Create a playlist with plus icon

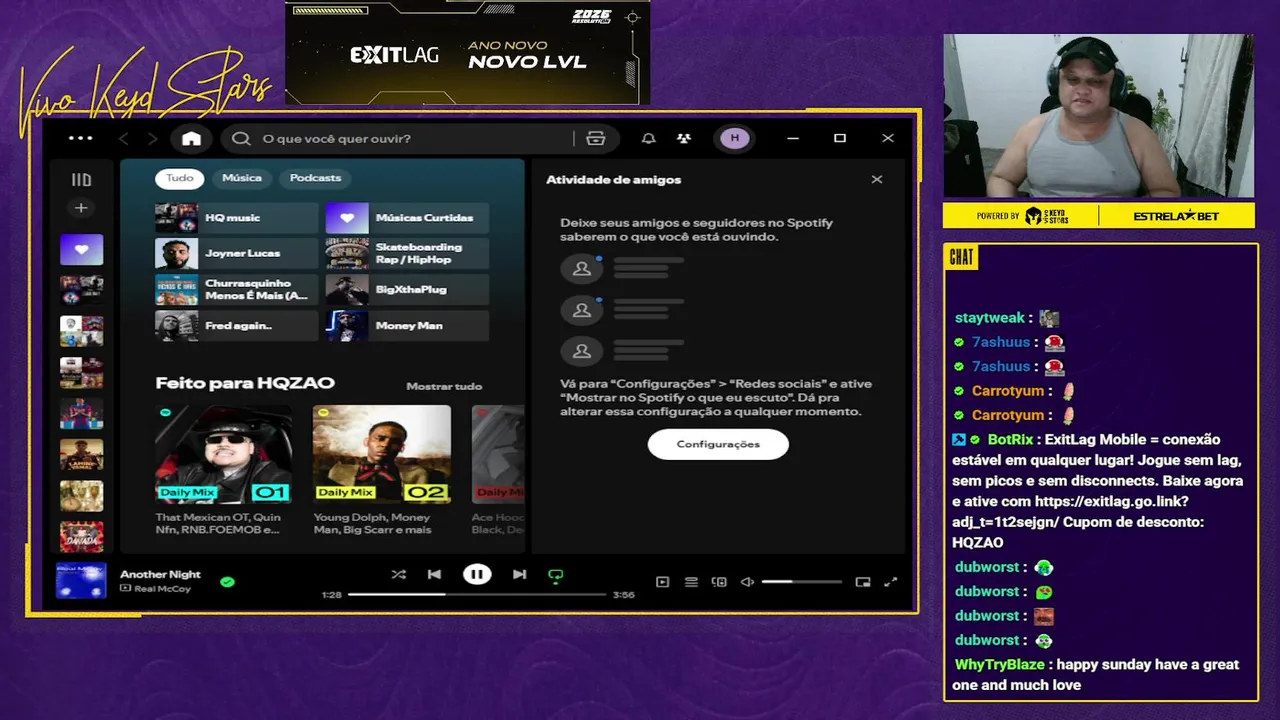(81, 208)
